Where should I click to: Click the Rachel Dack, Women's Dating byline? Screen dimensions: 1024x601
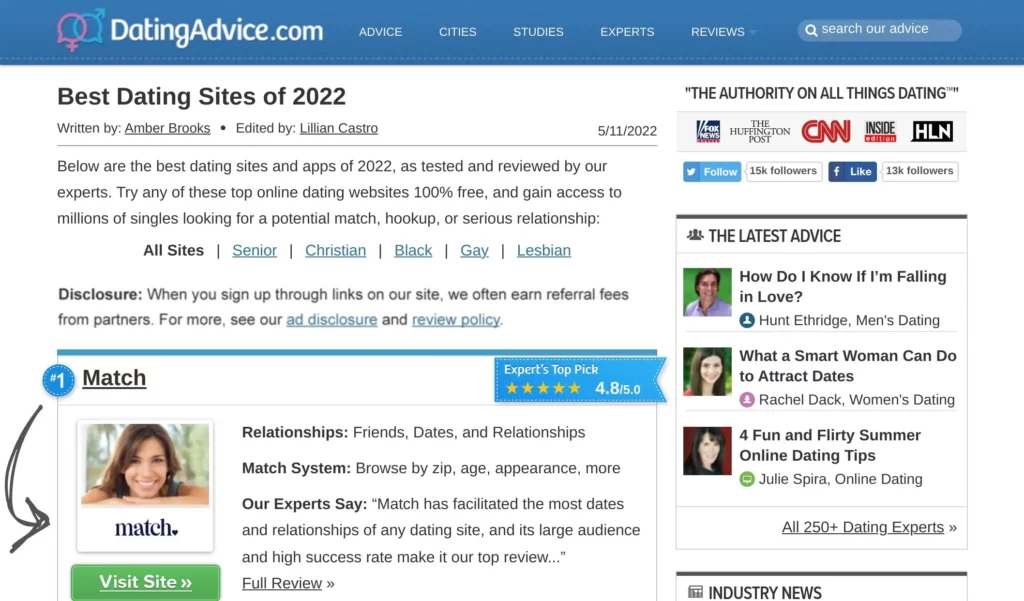[x=857, y=400]
